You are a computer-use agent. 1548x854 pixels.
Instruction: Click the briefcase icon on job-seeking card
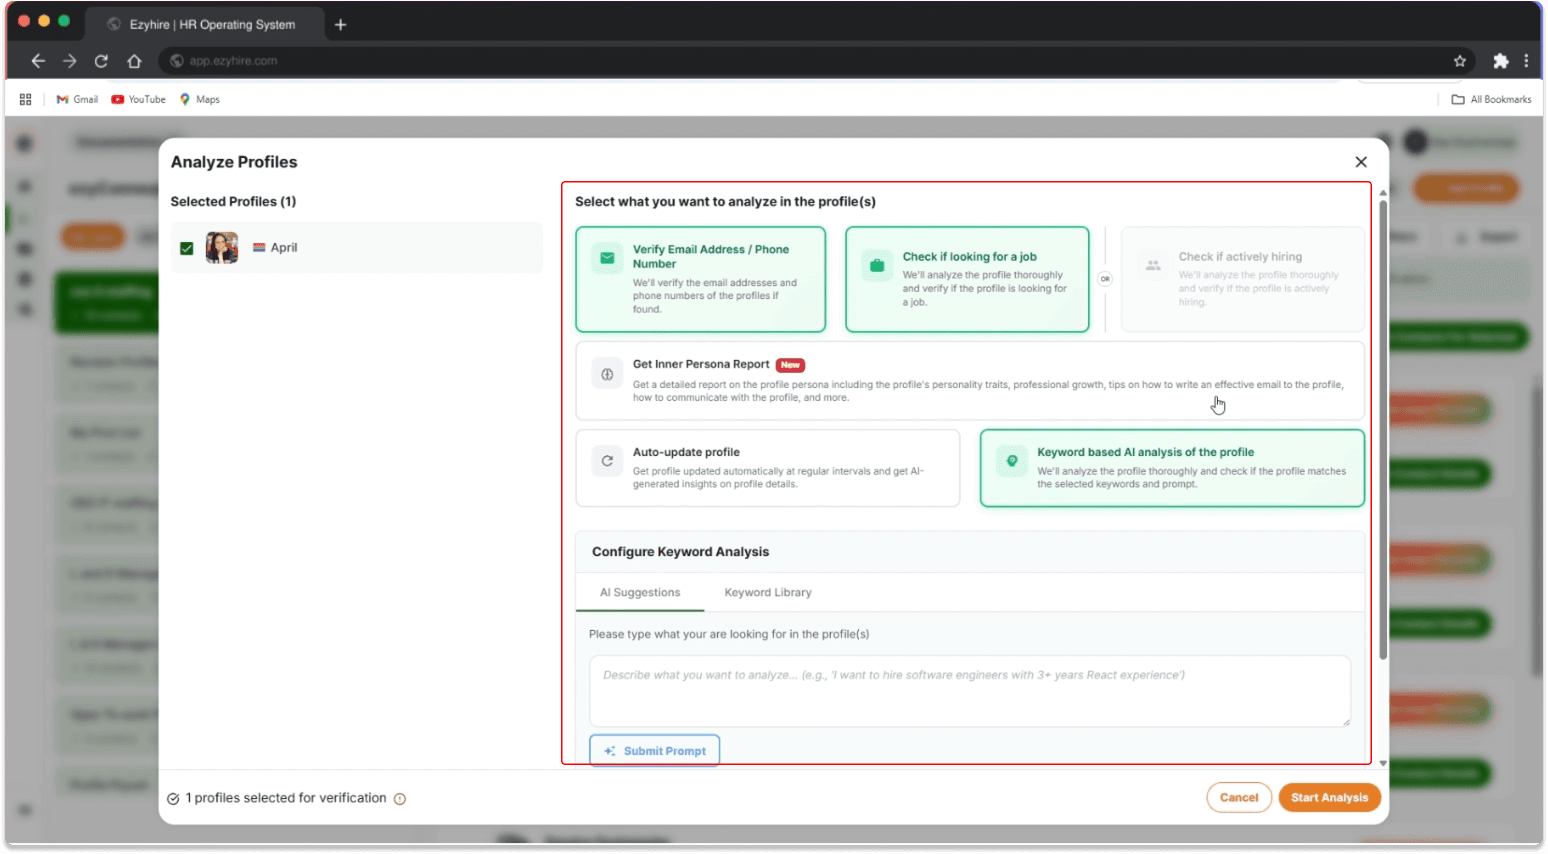point(877,265)
